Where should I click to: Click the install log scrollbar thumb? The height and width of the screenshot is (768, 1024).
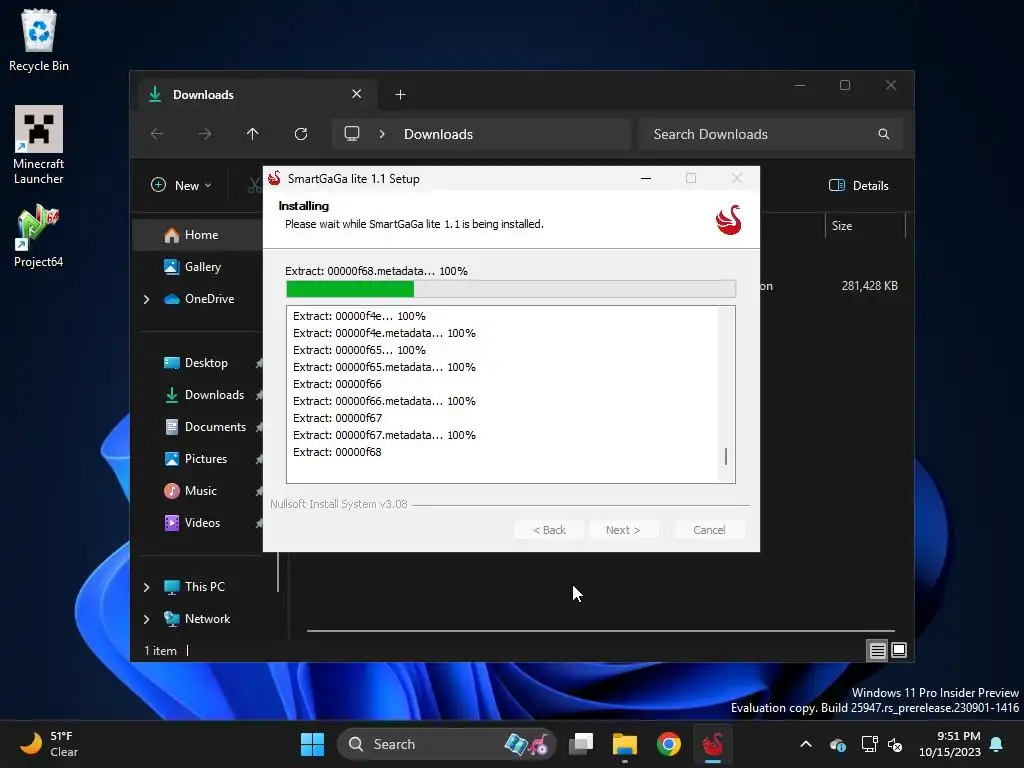click(x=726, y=456)
